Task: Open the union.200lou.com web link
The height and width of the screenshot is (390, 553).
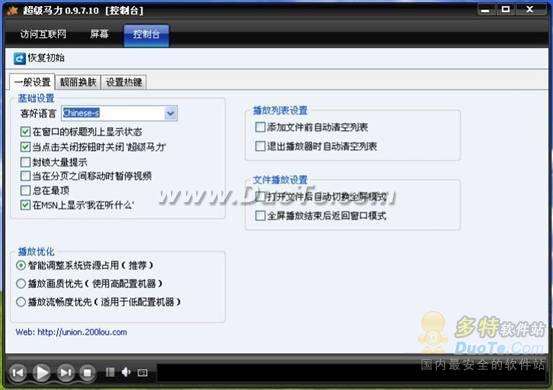Action: (x=82, y=332)
